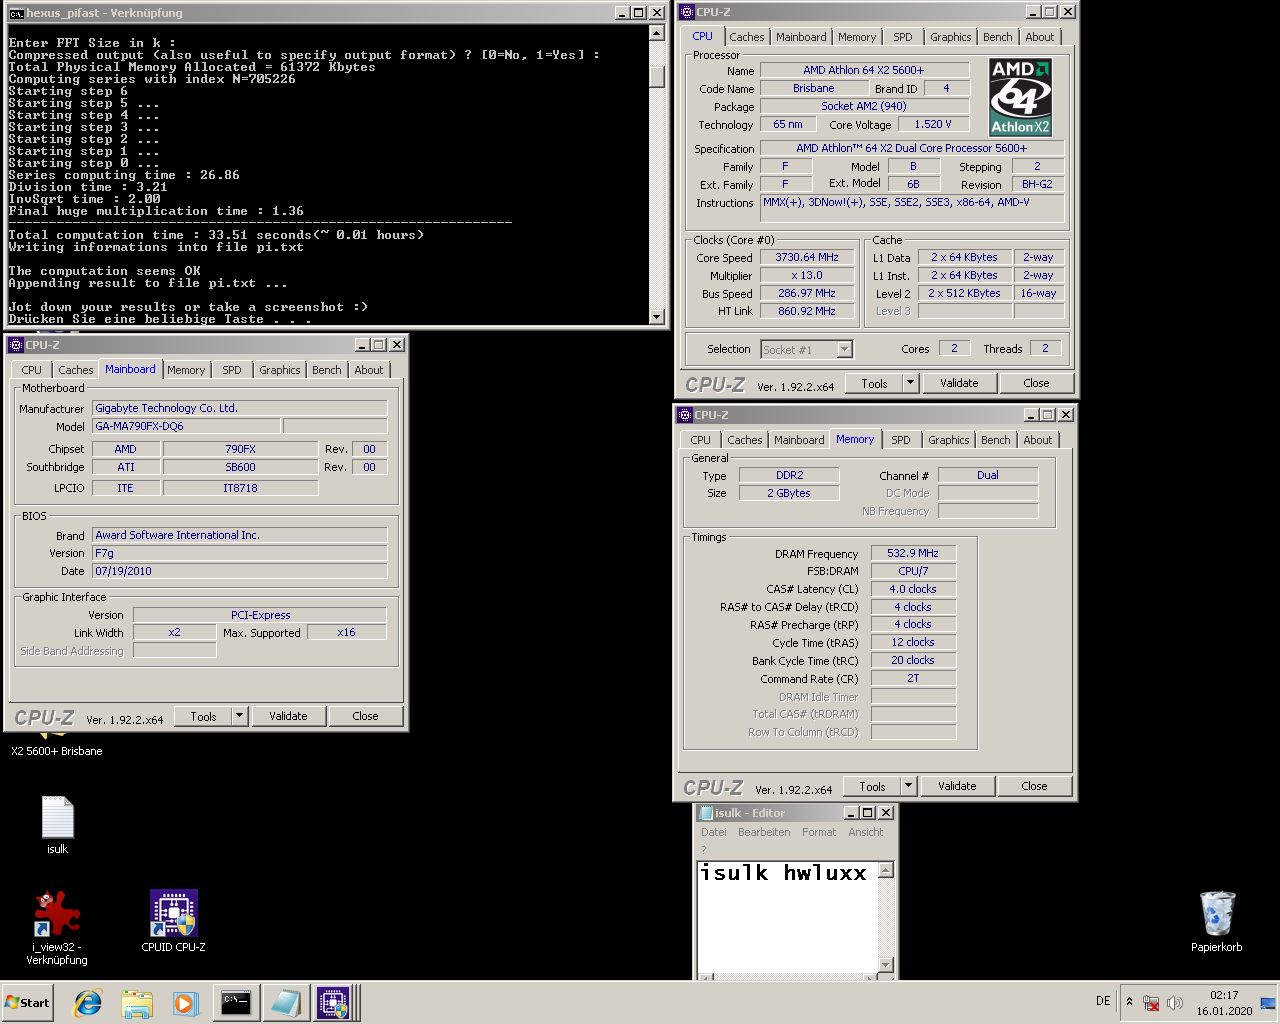
Task: Expand Tools dropdown arrow in Mainboard window
Action: [x=239, y=716]
